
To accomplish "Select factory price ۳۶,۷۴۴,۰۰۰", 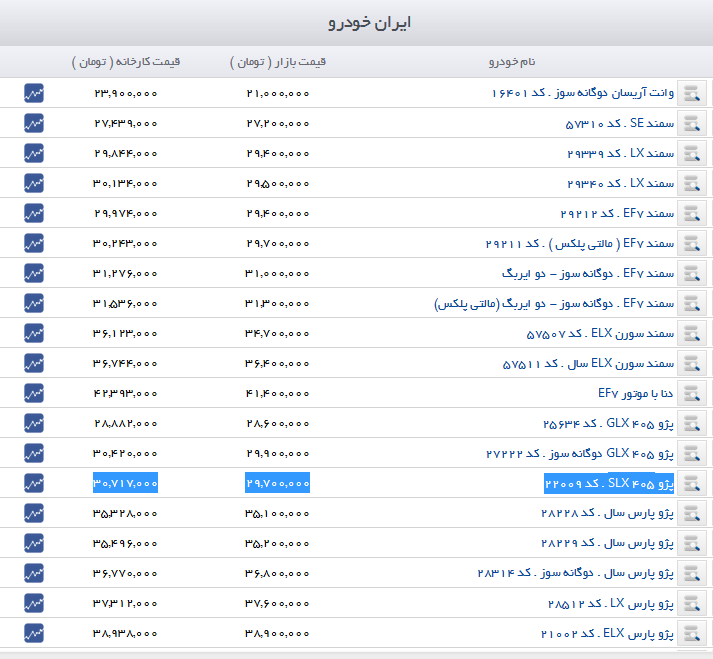I will 126,363.
